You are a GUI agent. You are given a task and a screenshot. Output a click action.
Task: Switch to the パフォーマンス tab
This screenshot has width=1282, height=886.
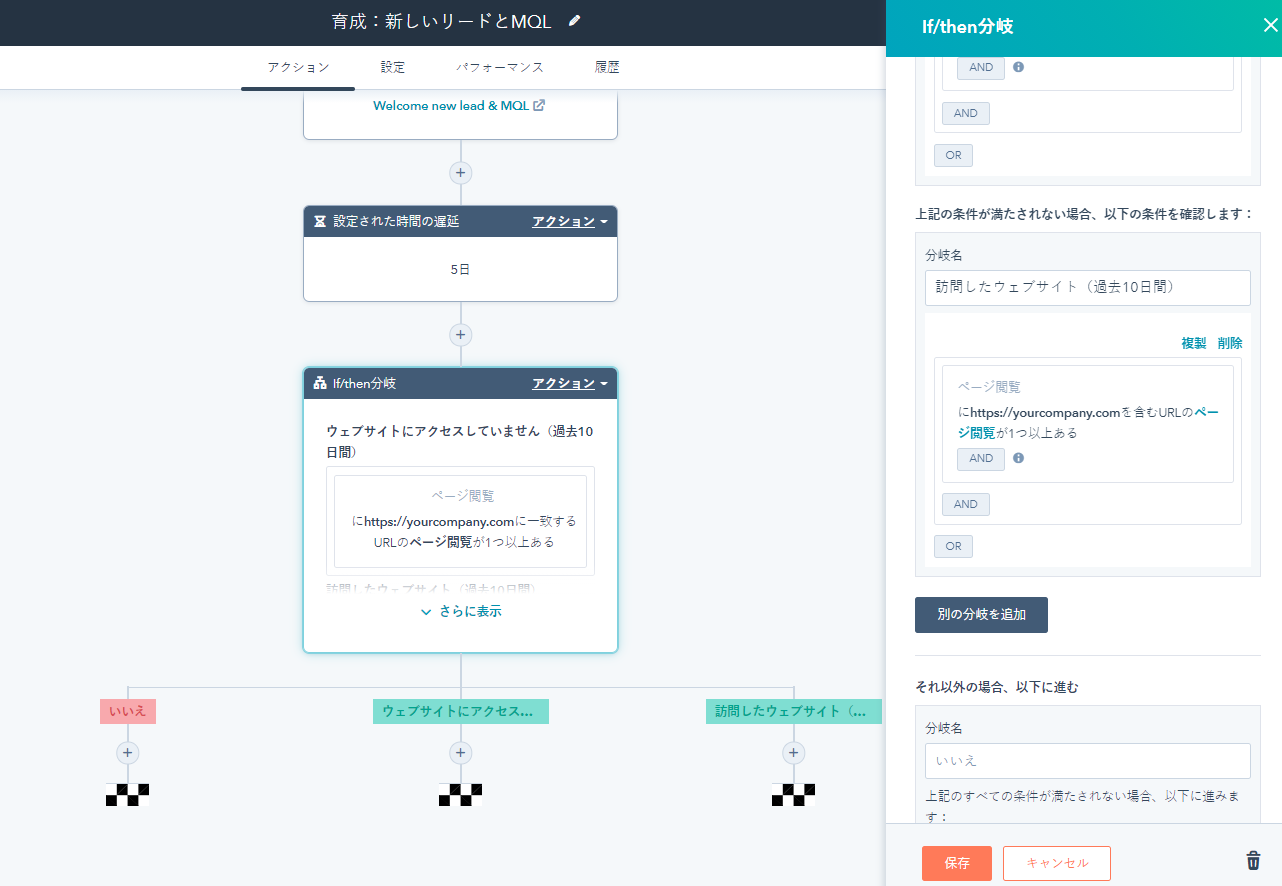pyautogui.click(x=501, y=67)
